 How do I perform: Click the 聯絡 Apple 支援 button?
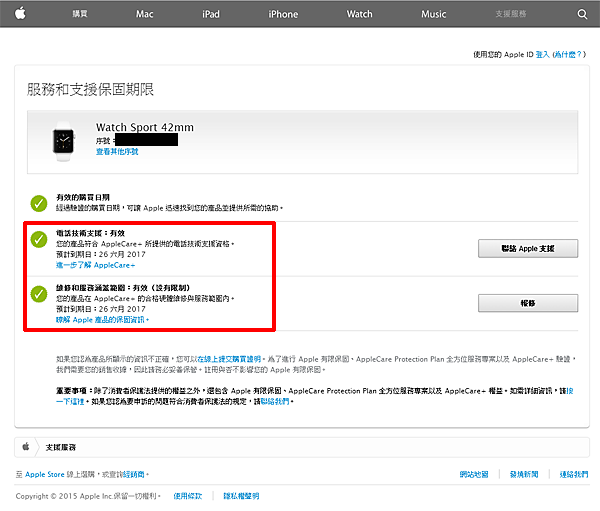[528, 248]
